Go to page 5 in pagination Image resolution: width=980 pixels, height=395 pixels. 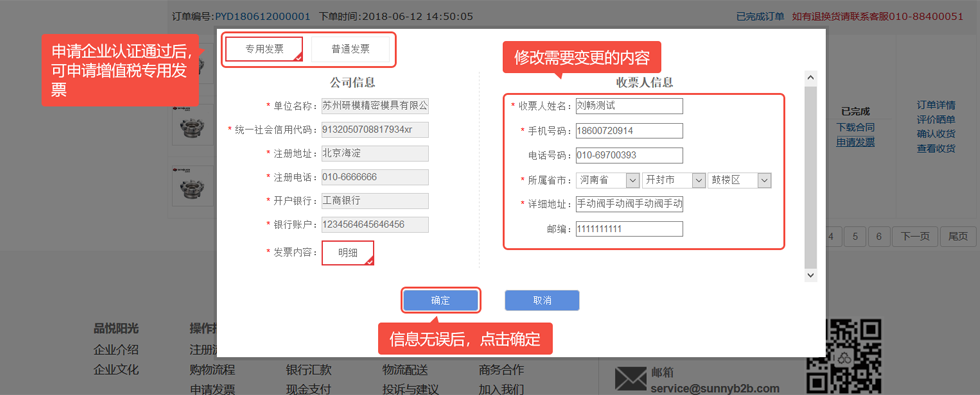point(855,236)
